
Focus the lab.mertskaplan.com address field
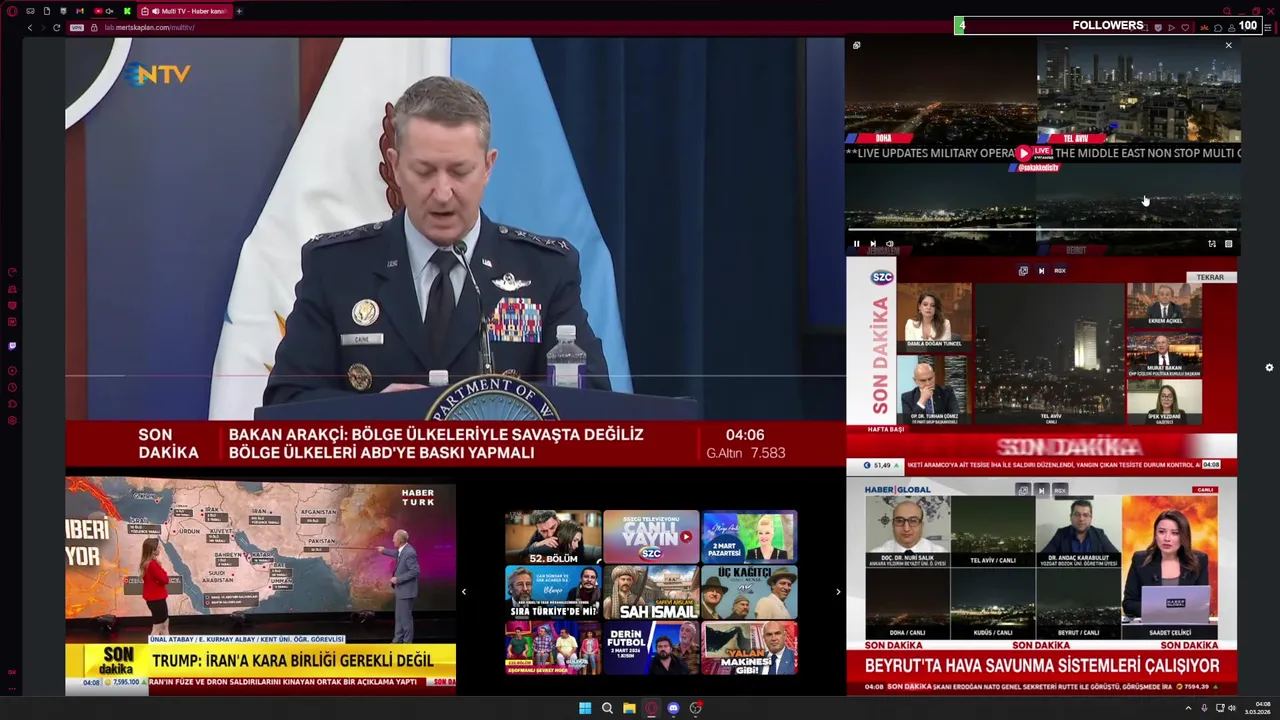point(149,27)
